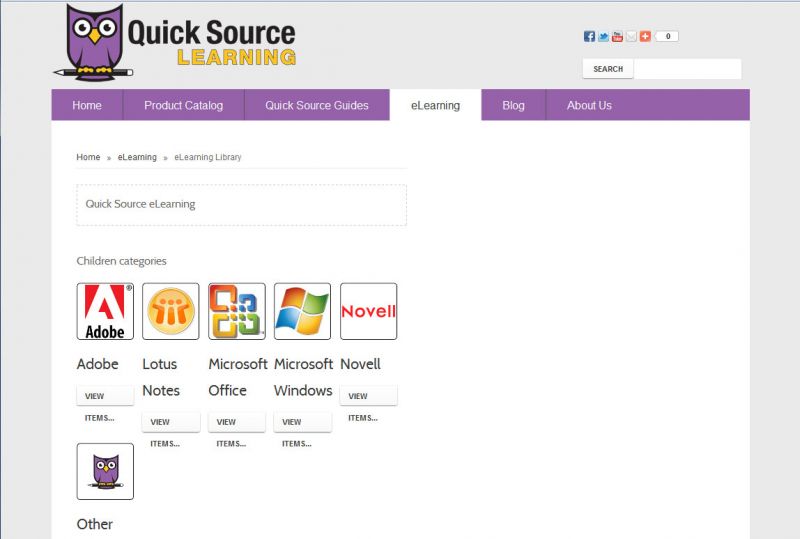
Task: View items under Novell
Action: pyautogui.click(x=368, y=396)
